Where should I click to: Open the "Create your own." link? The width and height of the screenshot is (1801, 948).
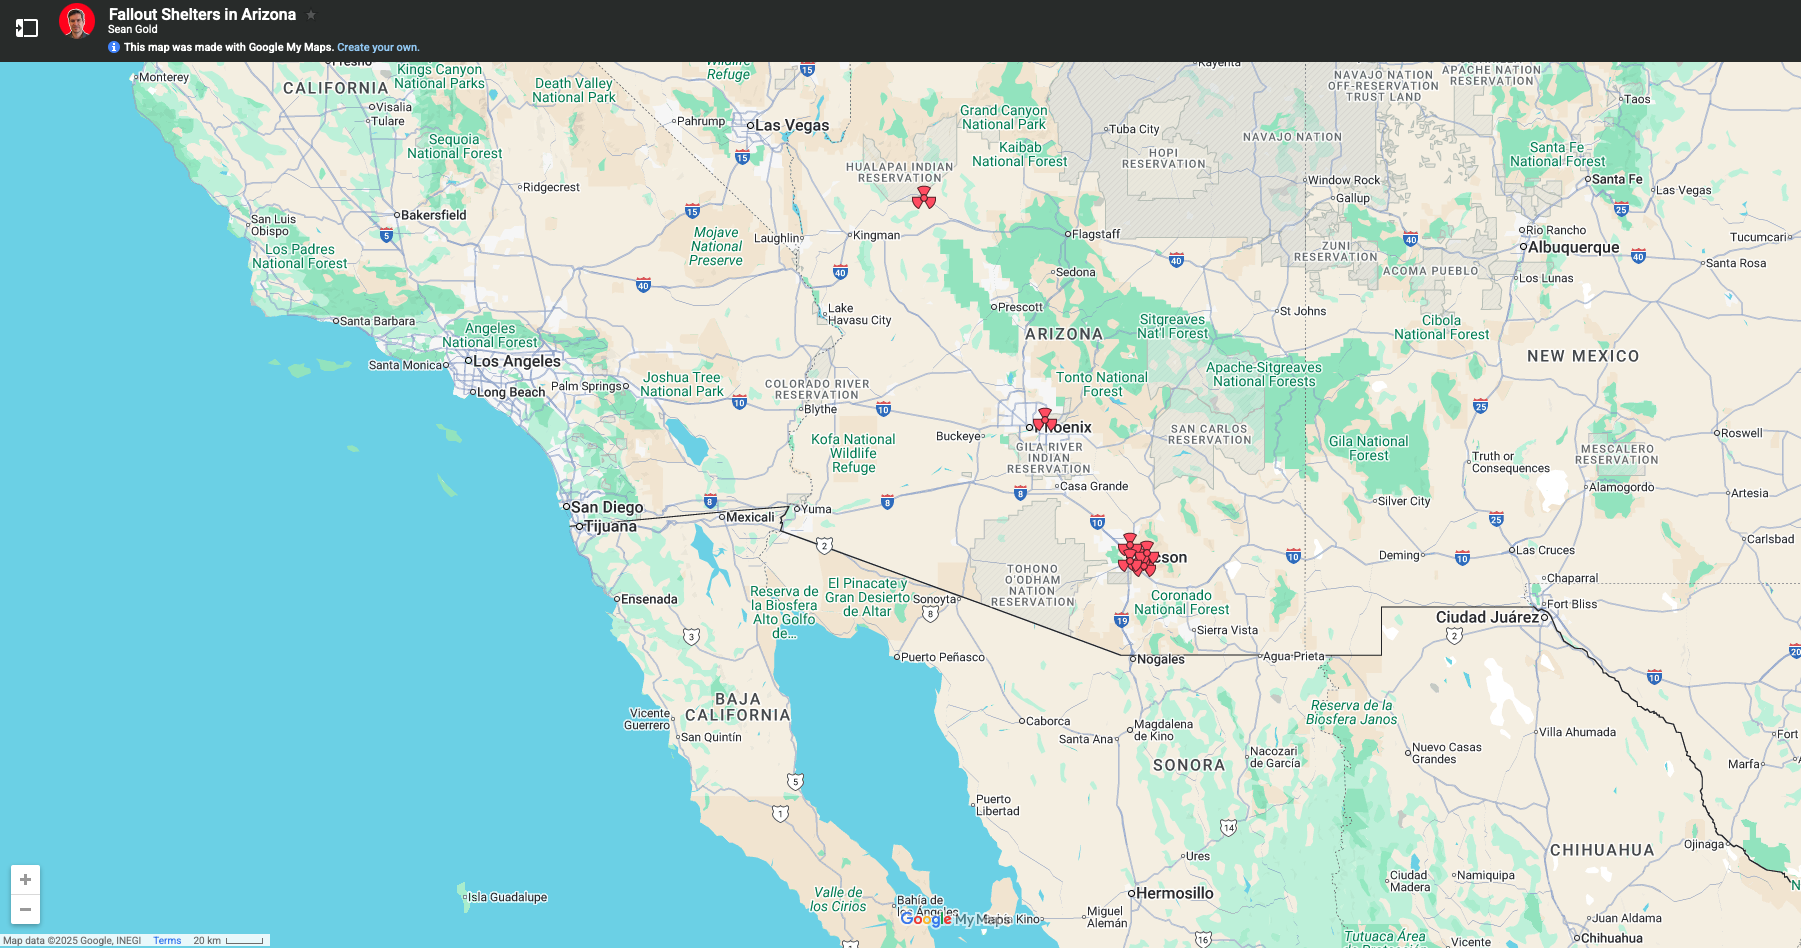(377, 47)
